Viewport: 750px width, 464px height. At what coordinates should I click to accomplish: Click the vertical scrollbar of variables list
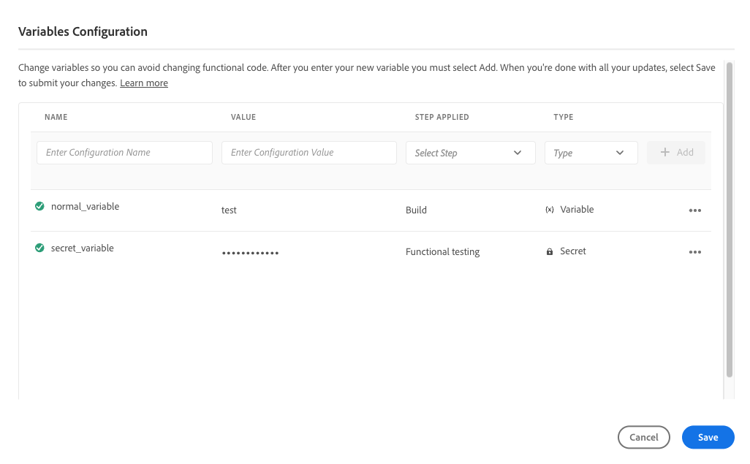tap(729, 220)
